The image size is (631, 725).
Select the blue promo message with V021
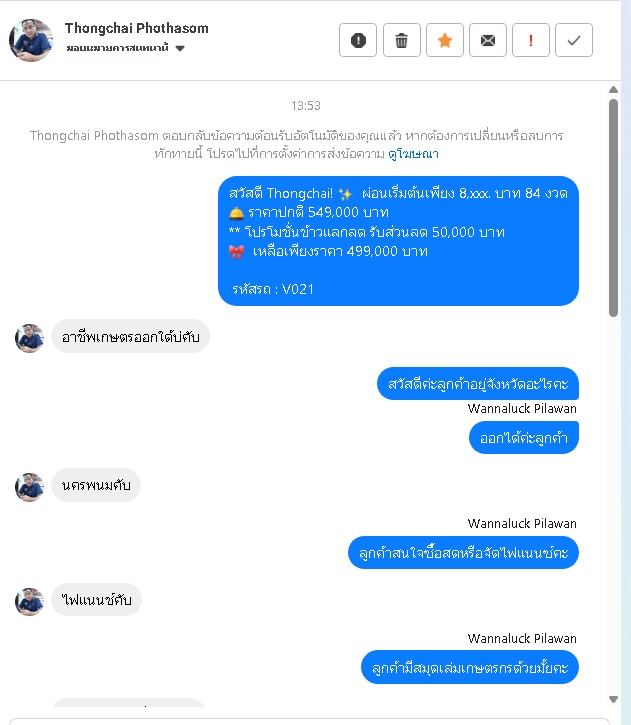tap(398, 241)
